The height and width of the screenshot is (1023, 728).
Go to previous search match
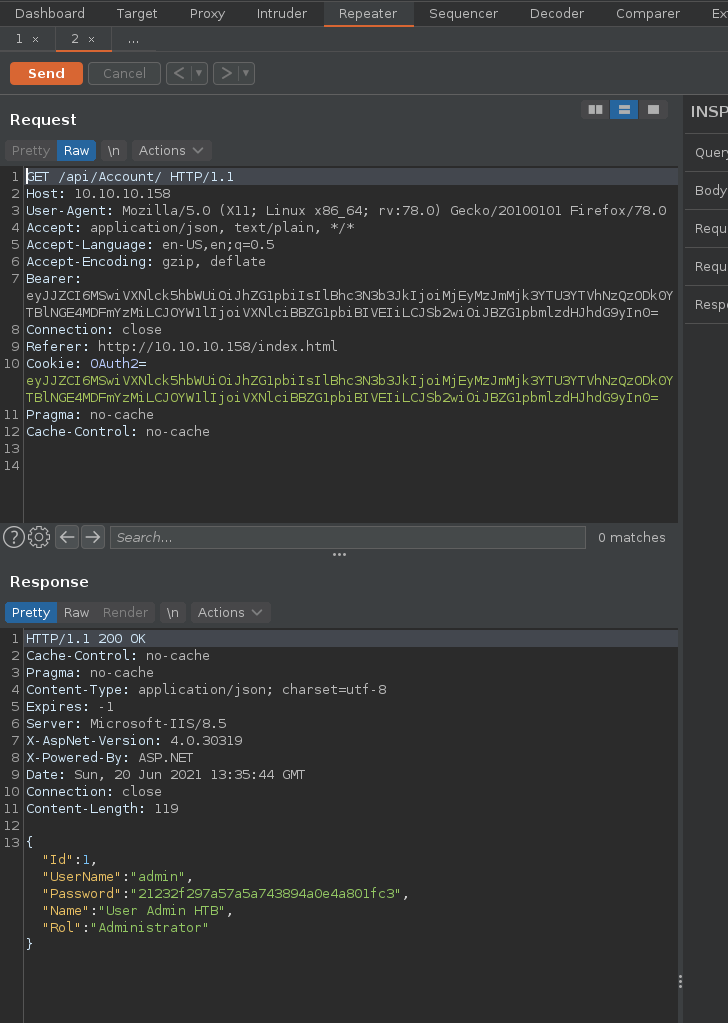coord(67,537)
